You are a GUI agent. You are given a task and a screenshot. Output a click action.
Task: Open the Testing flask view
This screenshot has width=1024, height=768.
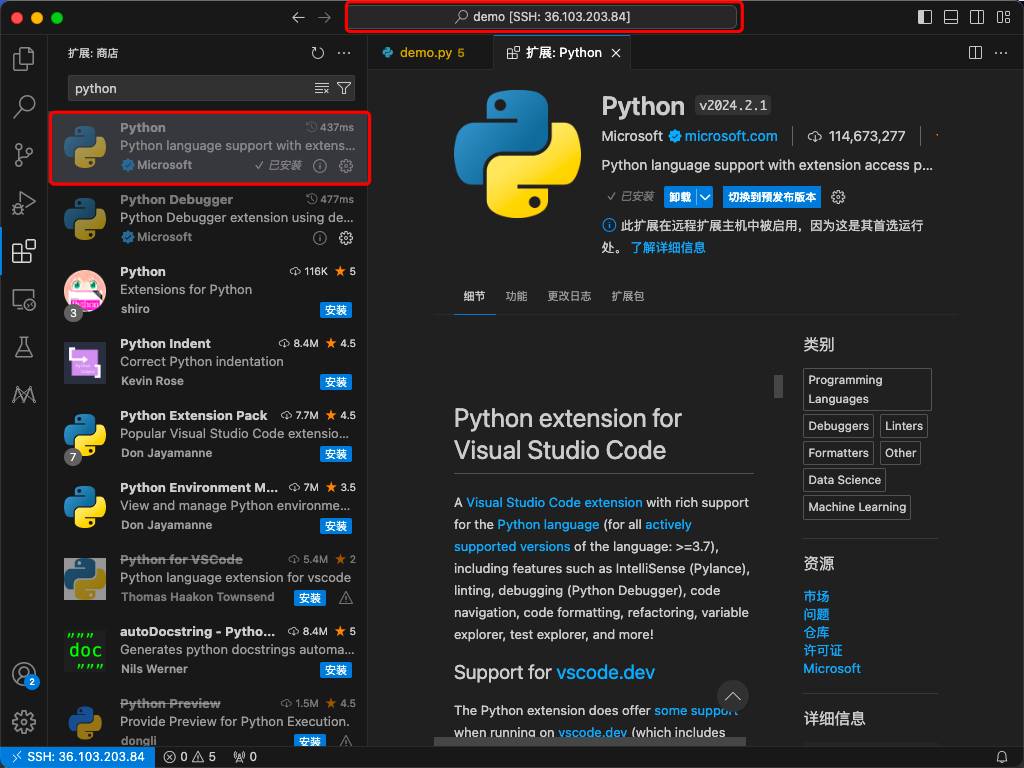point(24,347)
